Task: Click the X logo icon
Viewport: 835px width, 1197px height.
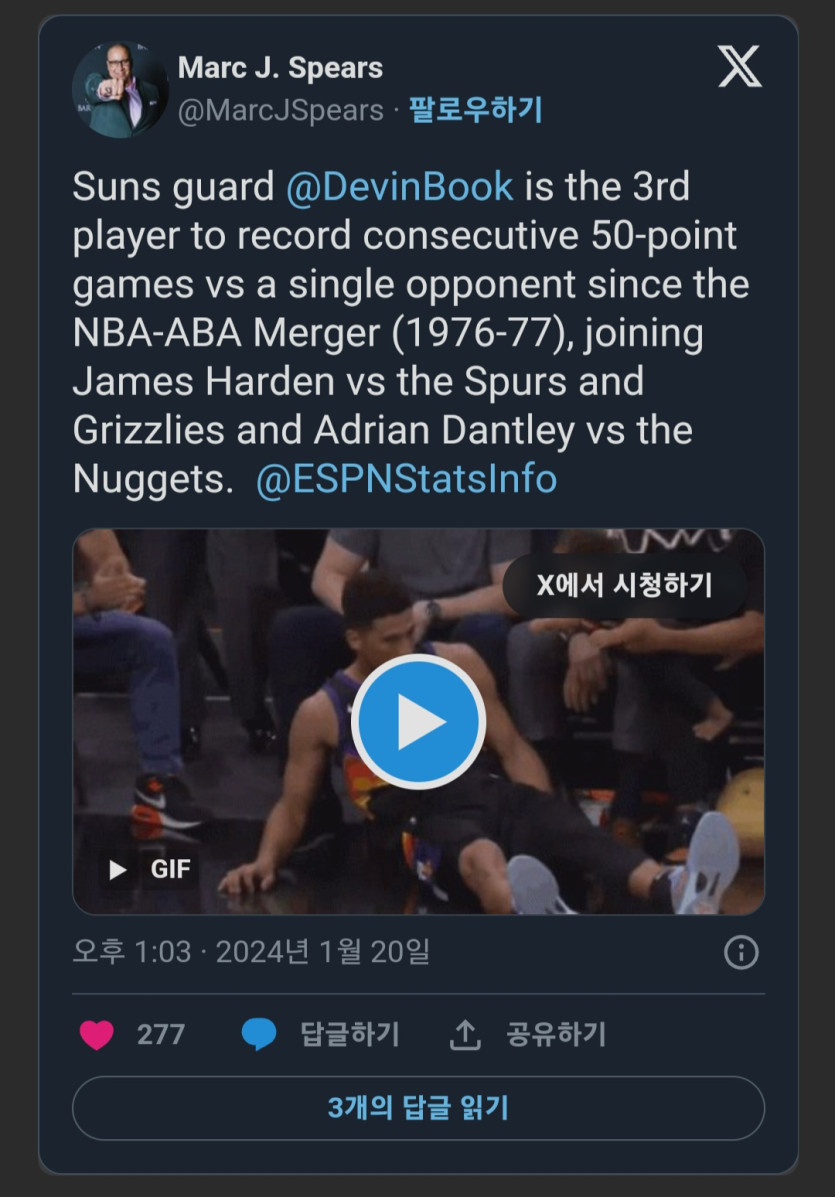Action: 739,67
